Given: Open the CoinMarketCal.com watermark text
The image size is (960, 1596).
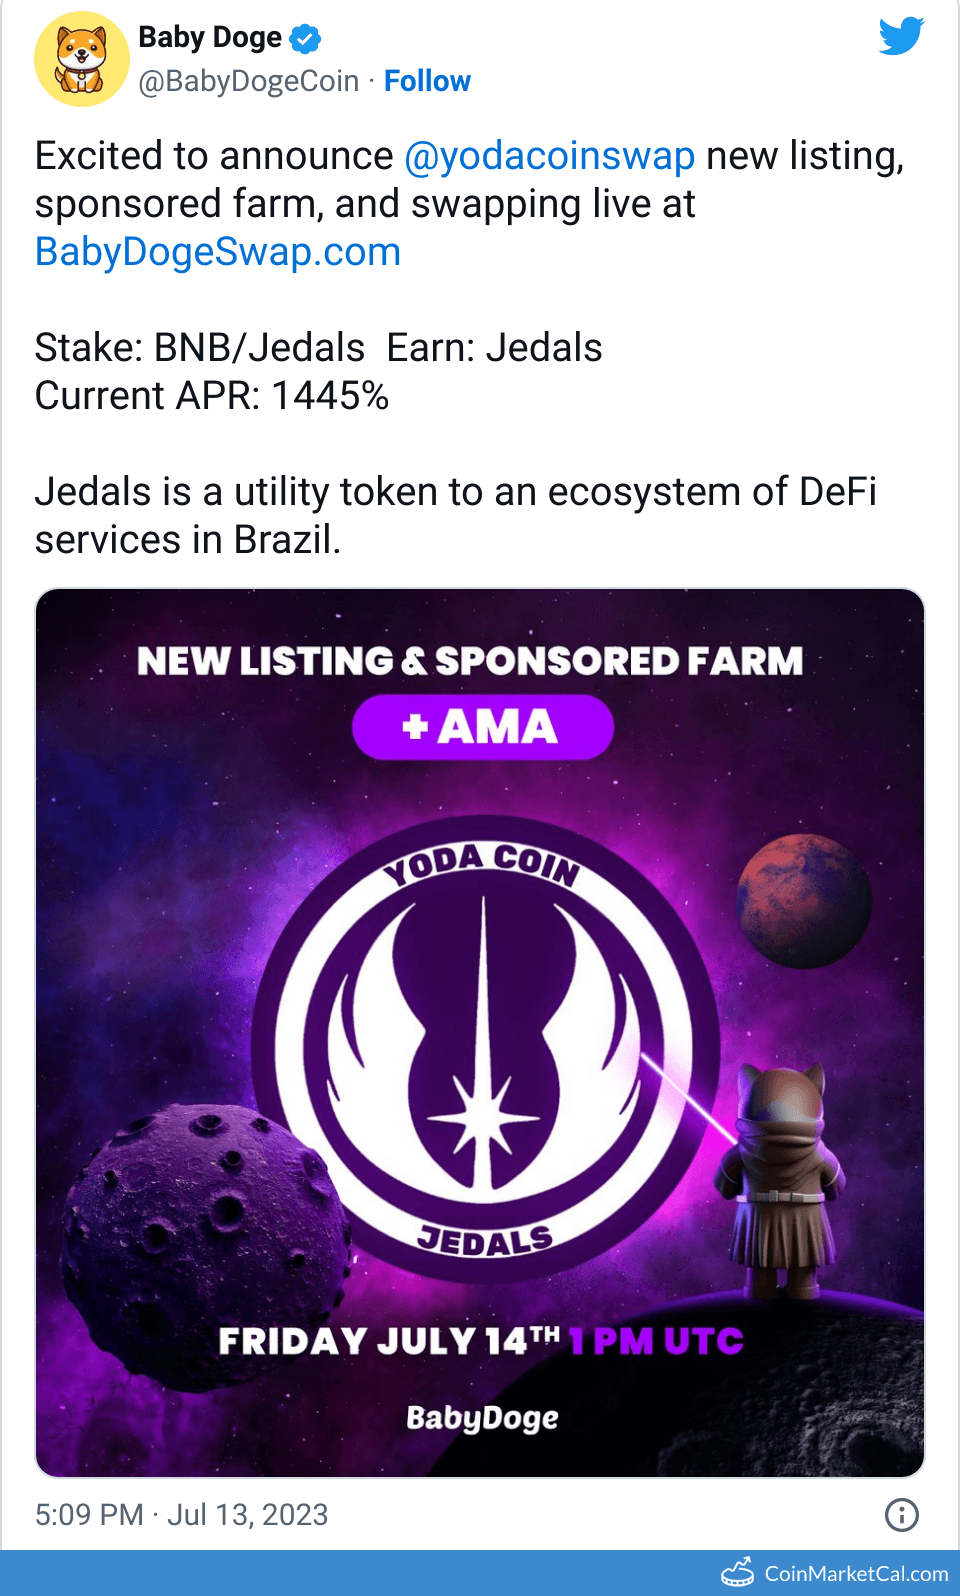Looking at the screenshot, I should 856,1573.
